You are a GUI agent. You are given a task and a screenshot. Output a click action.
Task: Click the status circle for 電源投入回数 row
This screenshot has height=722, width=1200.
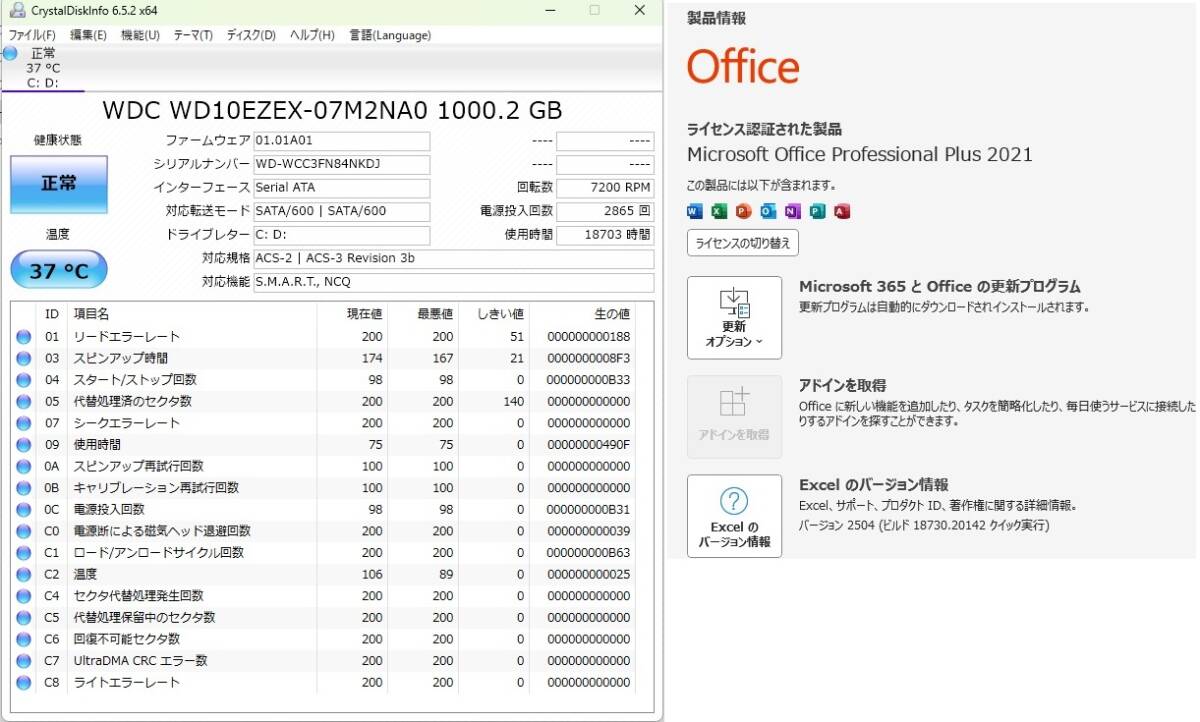[x=24, y=509]
